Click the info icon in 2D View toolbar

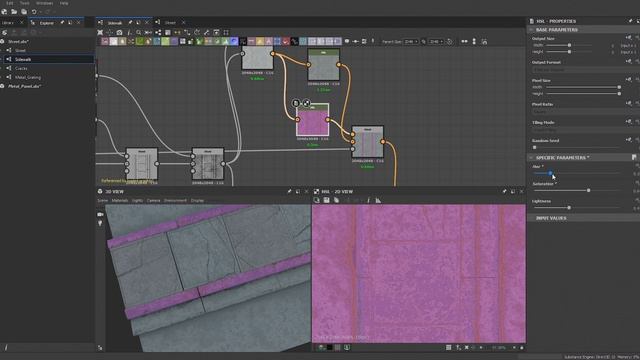[x=368, y=200]
